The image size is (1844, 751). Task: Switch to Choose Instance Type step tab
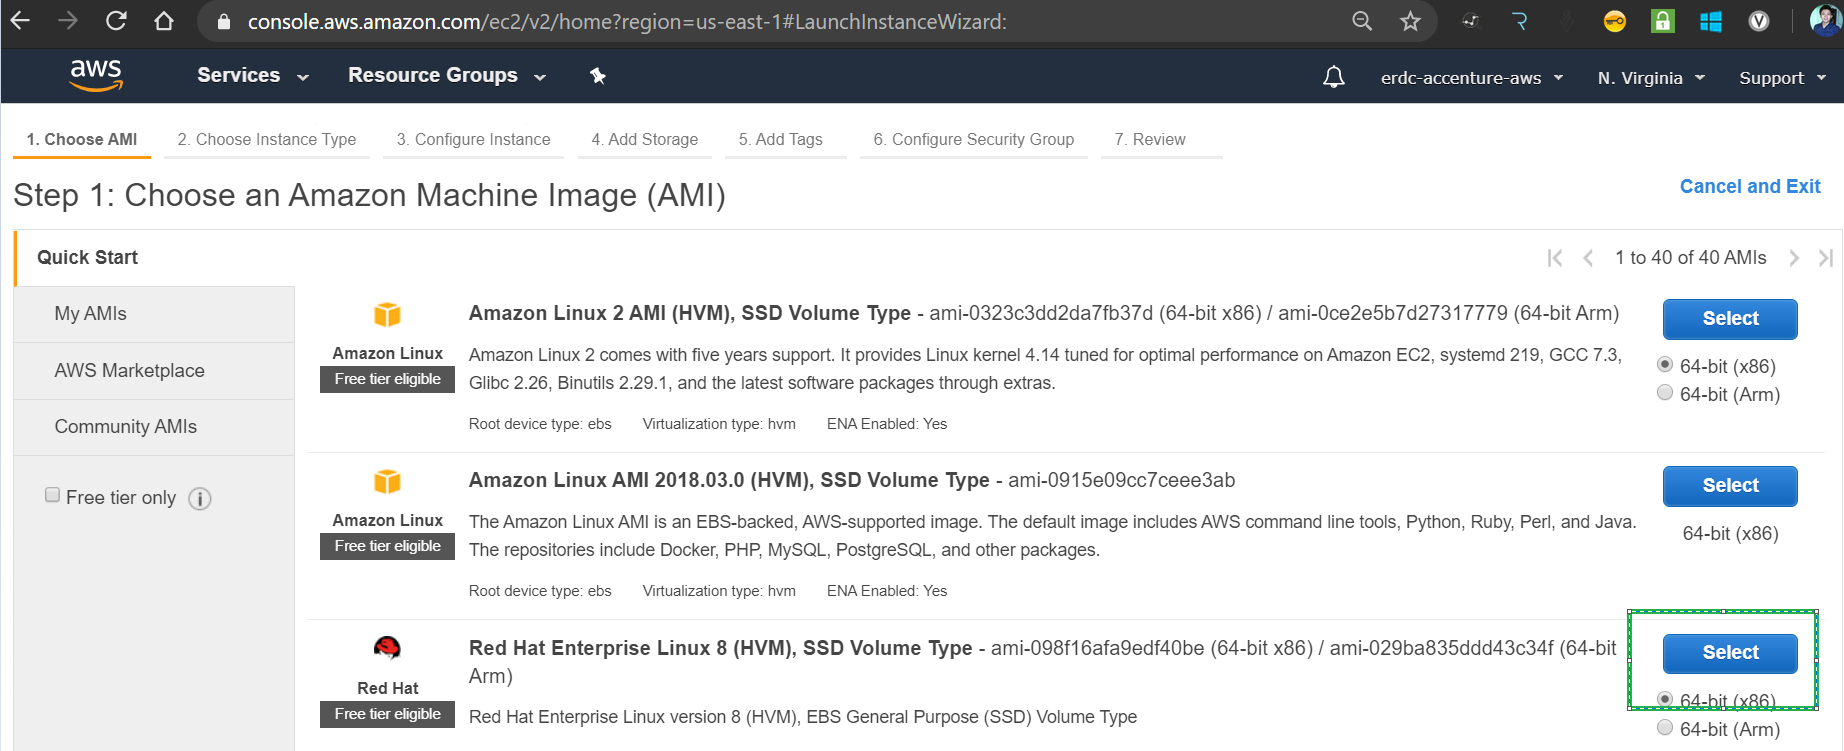pyautogui.click(x=266, y=140)
